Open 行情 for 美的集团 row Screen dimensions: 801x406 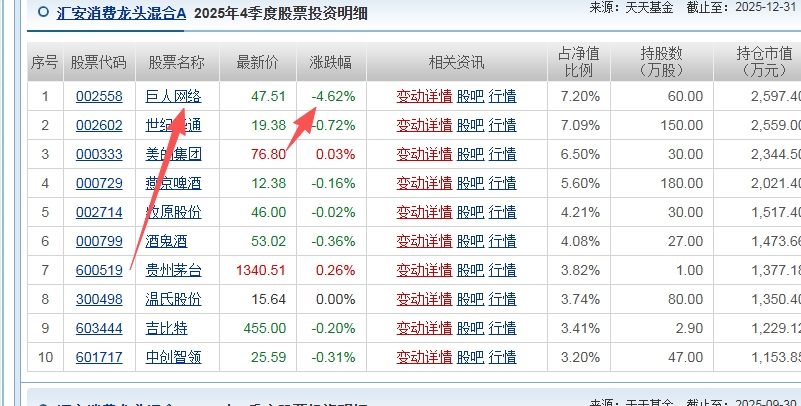[503, 154]
